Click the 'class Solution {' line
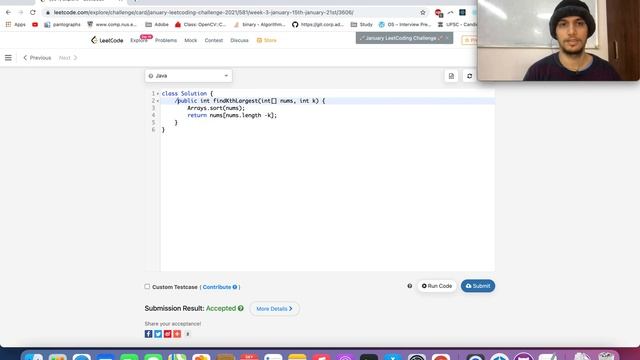The image size is (640, 360). 187,93
